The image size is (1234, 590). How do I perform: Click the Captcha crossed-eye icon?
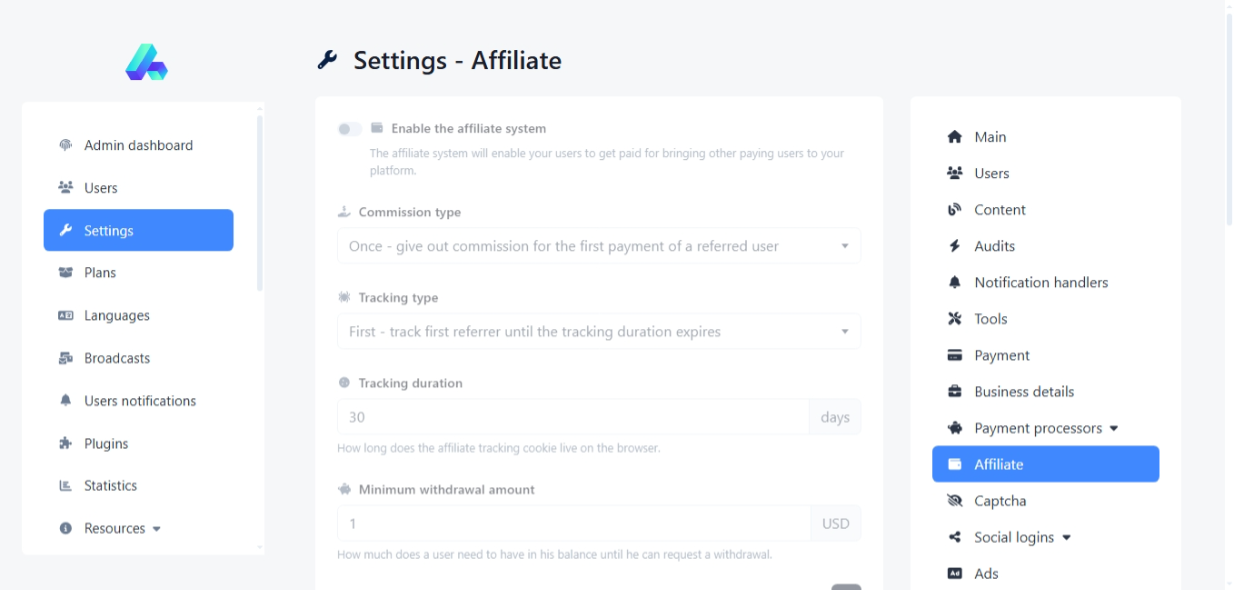pos(954,501)
